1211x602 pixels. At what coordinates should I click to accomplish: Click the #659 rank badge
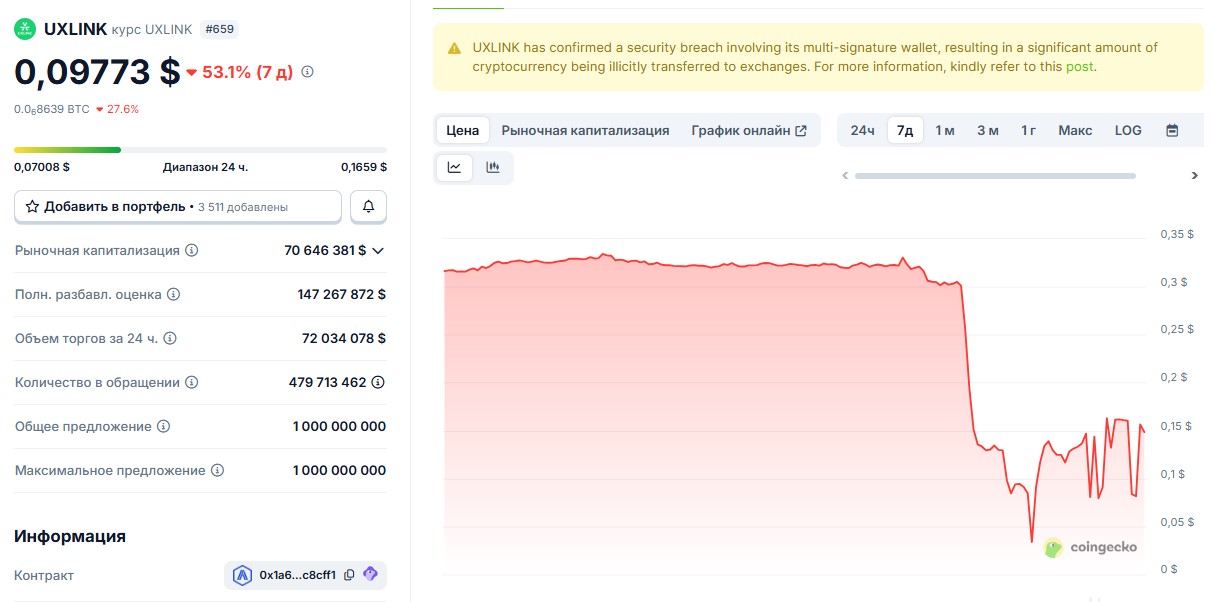pos(220,29)
